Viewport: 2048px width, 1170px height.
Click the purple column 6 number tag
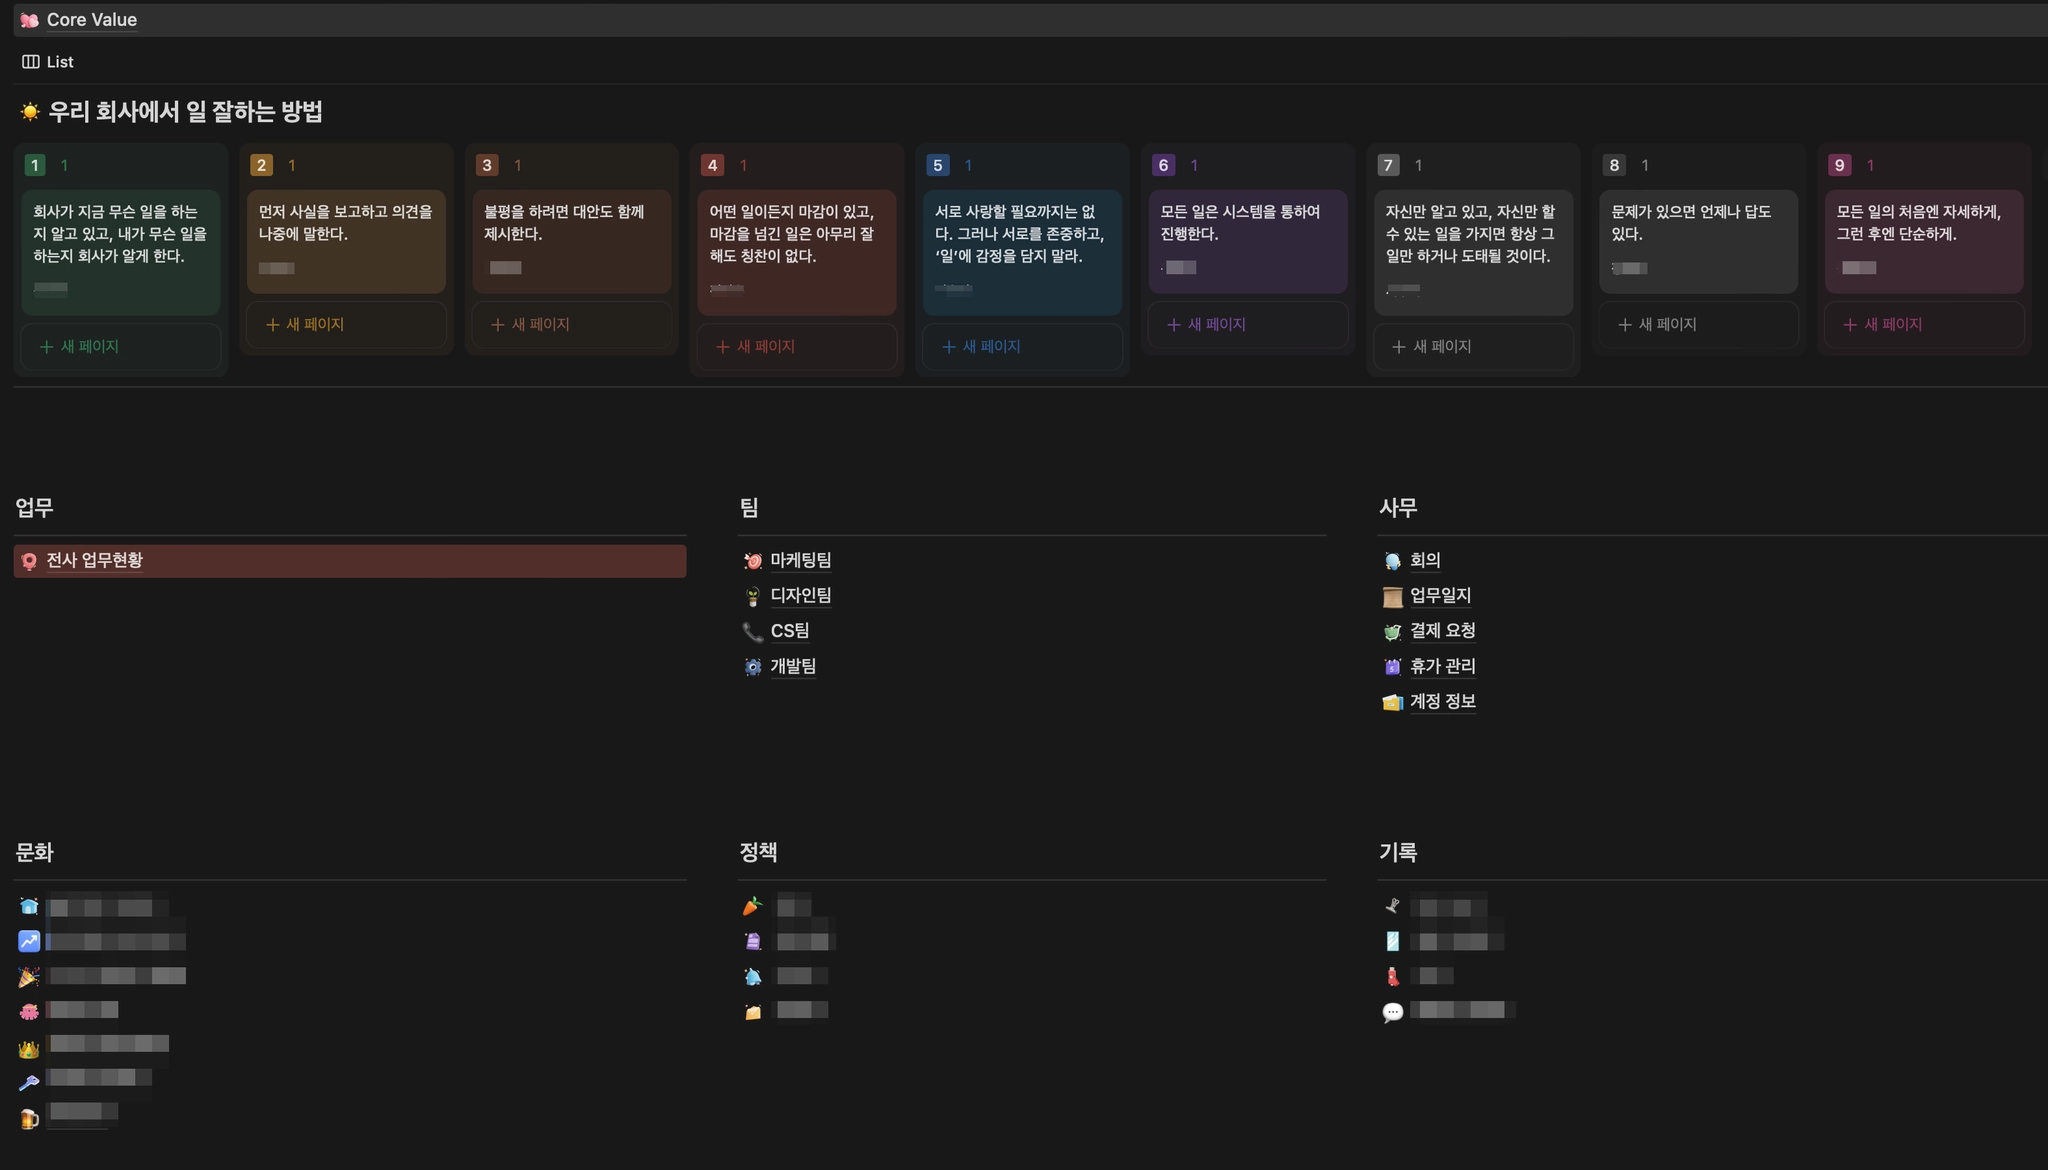[x=1163, y=165]
